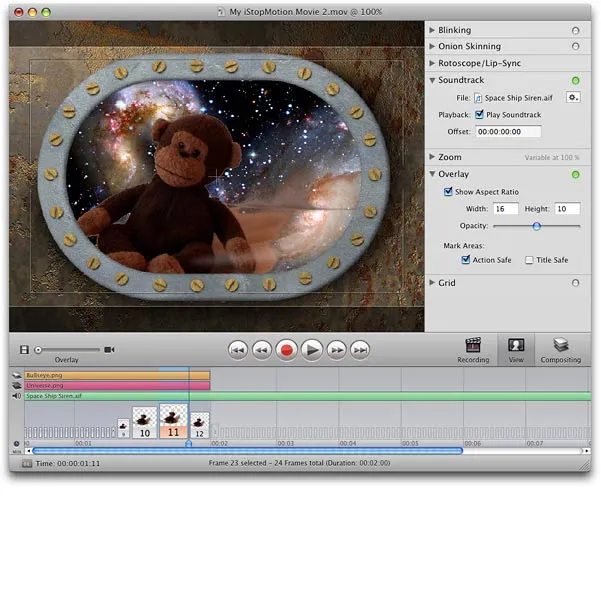Select frame thumbnail 9 in timeline
The height and width of the screenshot is (601, 601).
pos(123,428)
